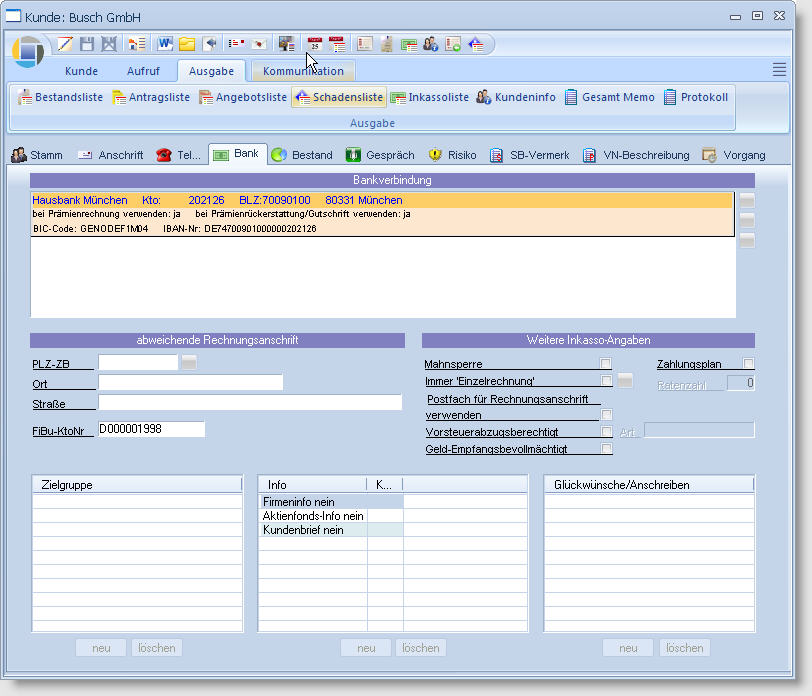812x696 pixels.
Task: Click the application orb menu button
Action: coord(29,51)
